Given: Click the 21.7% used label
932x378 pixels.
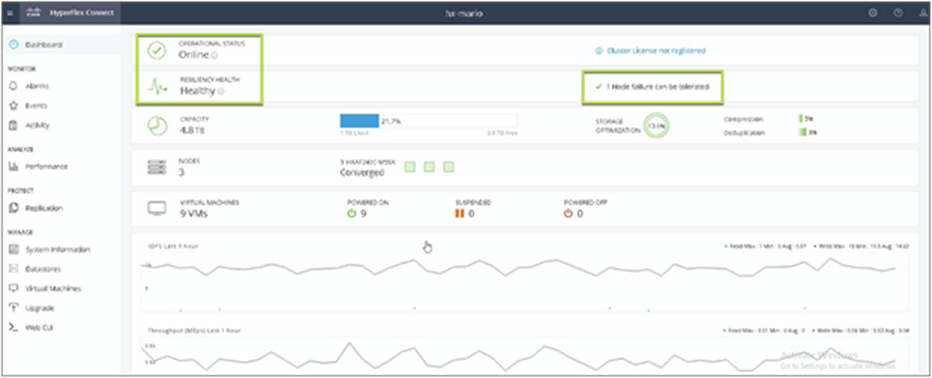Looking at the screenshot, I should [392, 121].
